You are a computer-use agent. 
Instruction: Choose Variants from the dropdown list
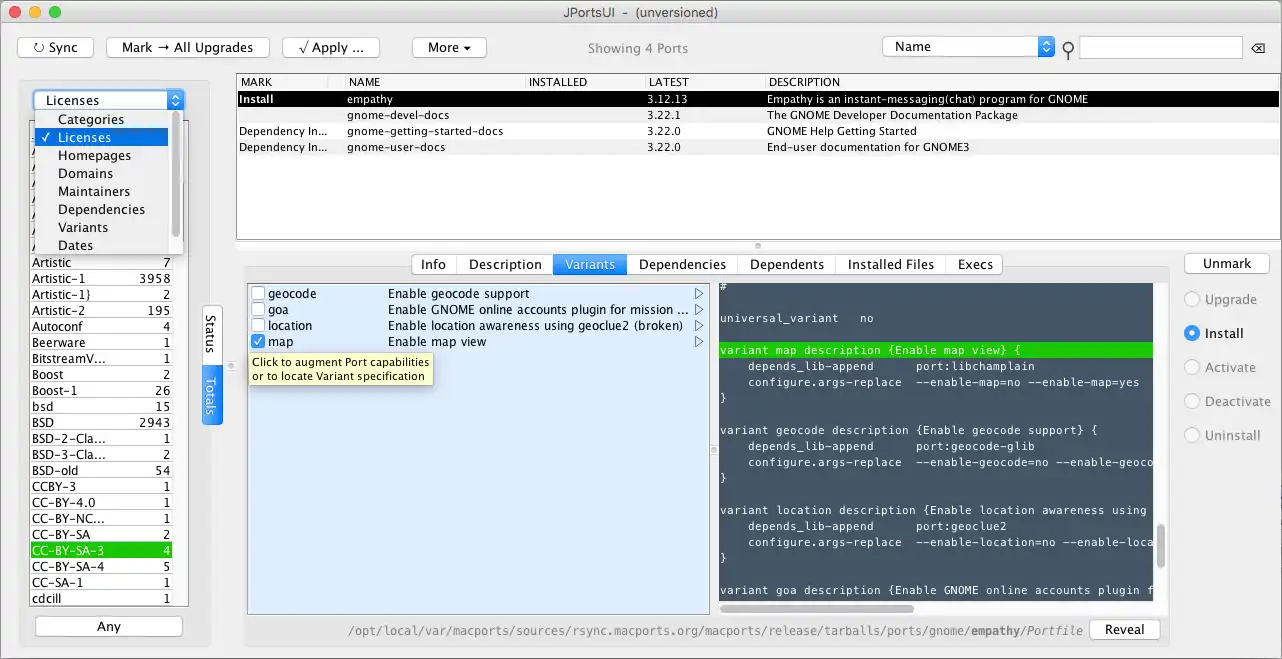point(103,227)
